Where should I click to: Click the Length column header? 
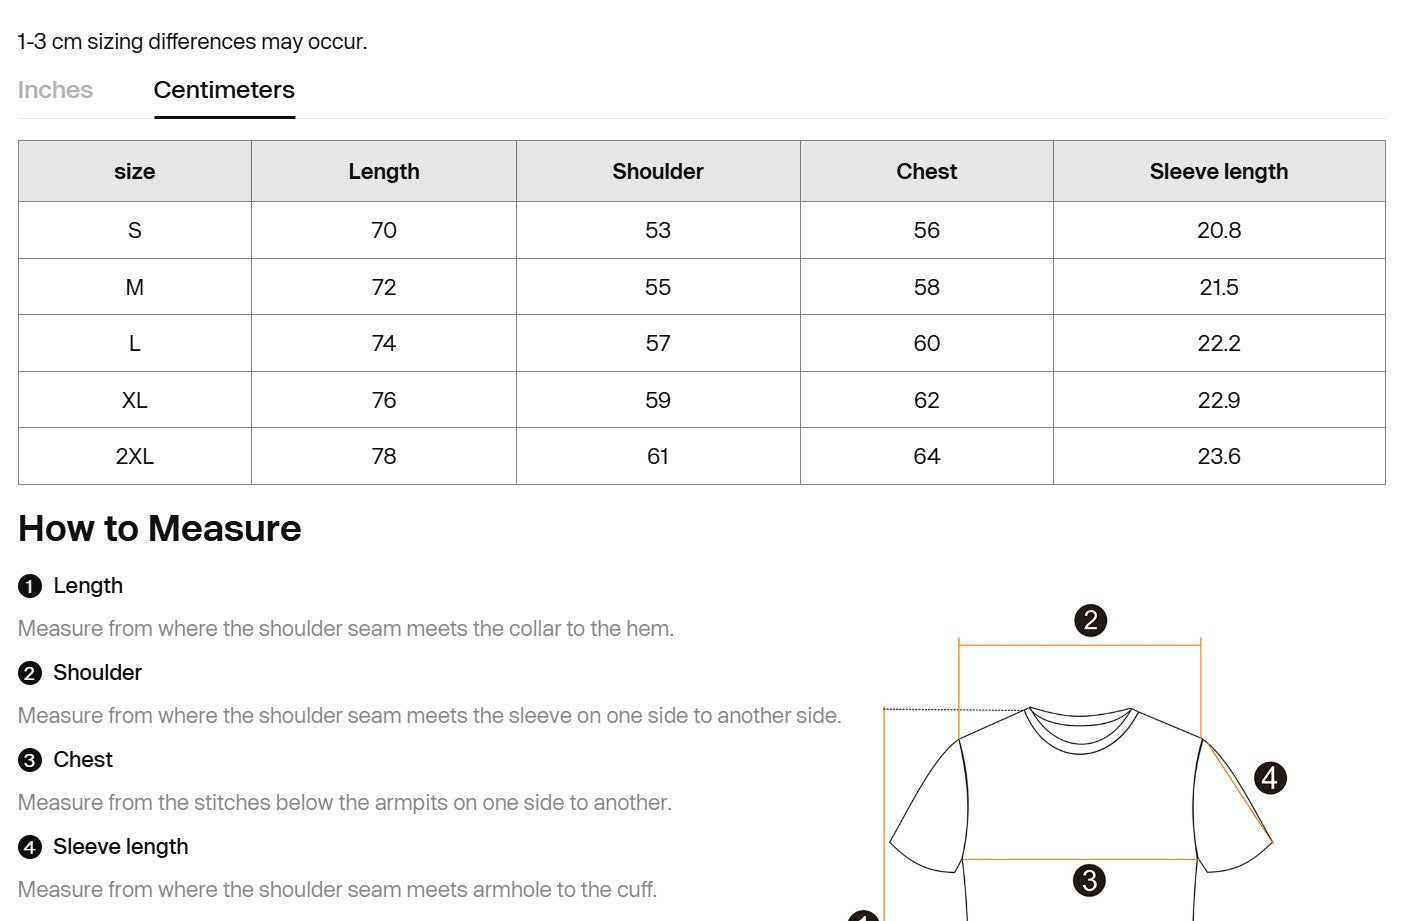coord(384,171)
